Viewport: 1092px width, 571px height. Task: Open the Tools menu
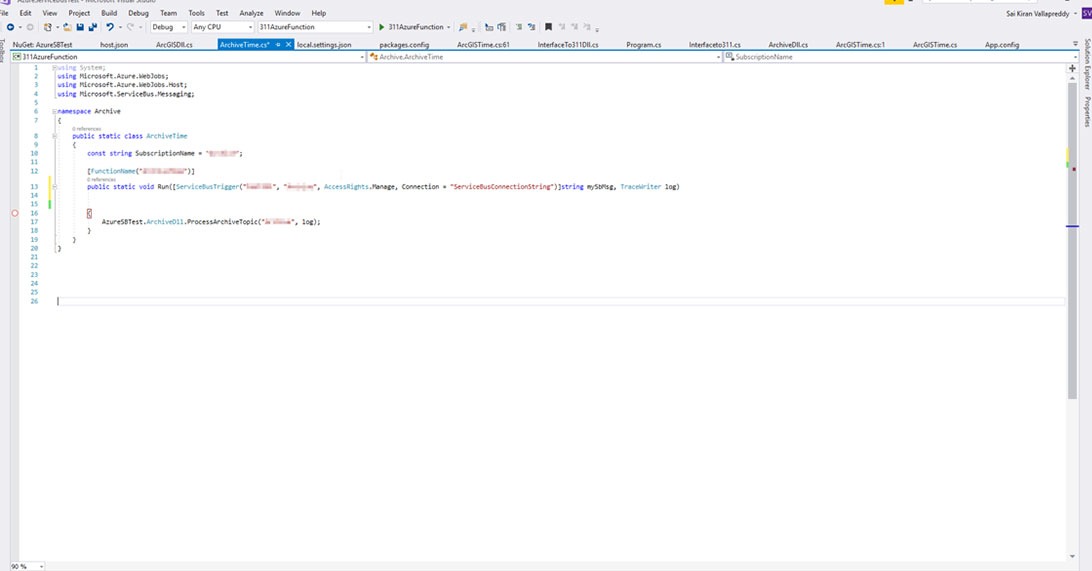196,13
